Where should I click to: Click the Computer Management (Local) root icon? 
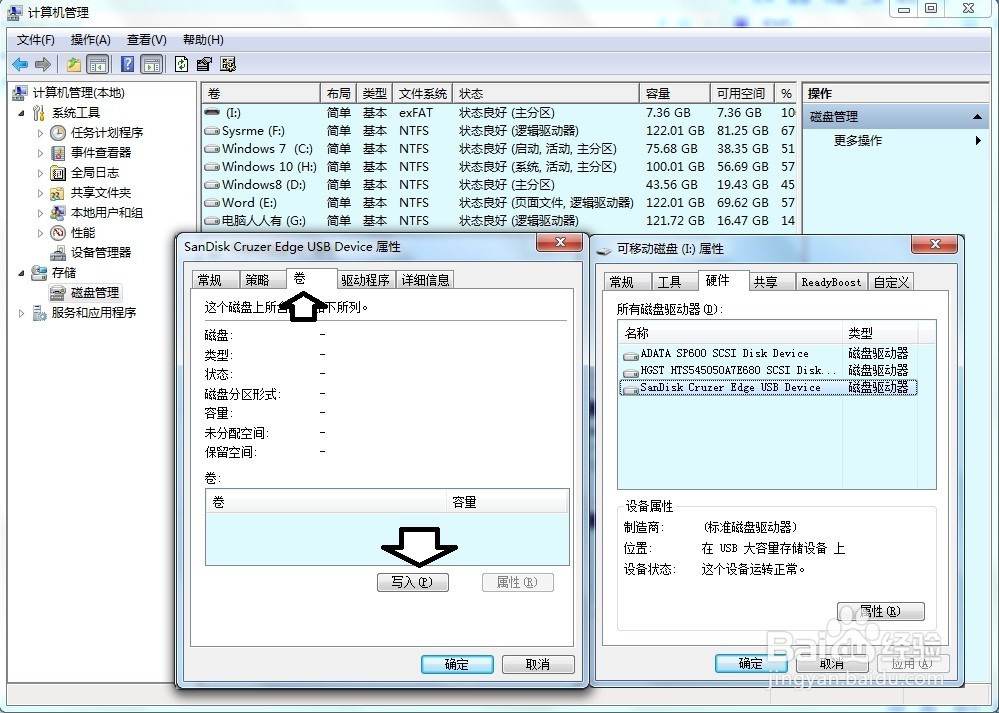click(20, 93)
